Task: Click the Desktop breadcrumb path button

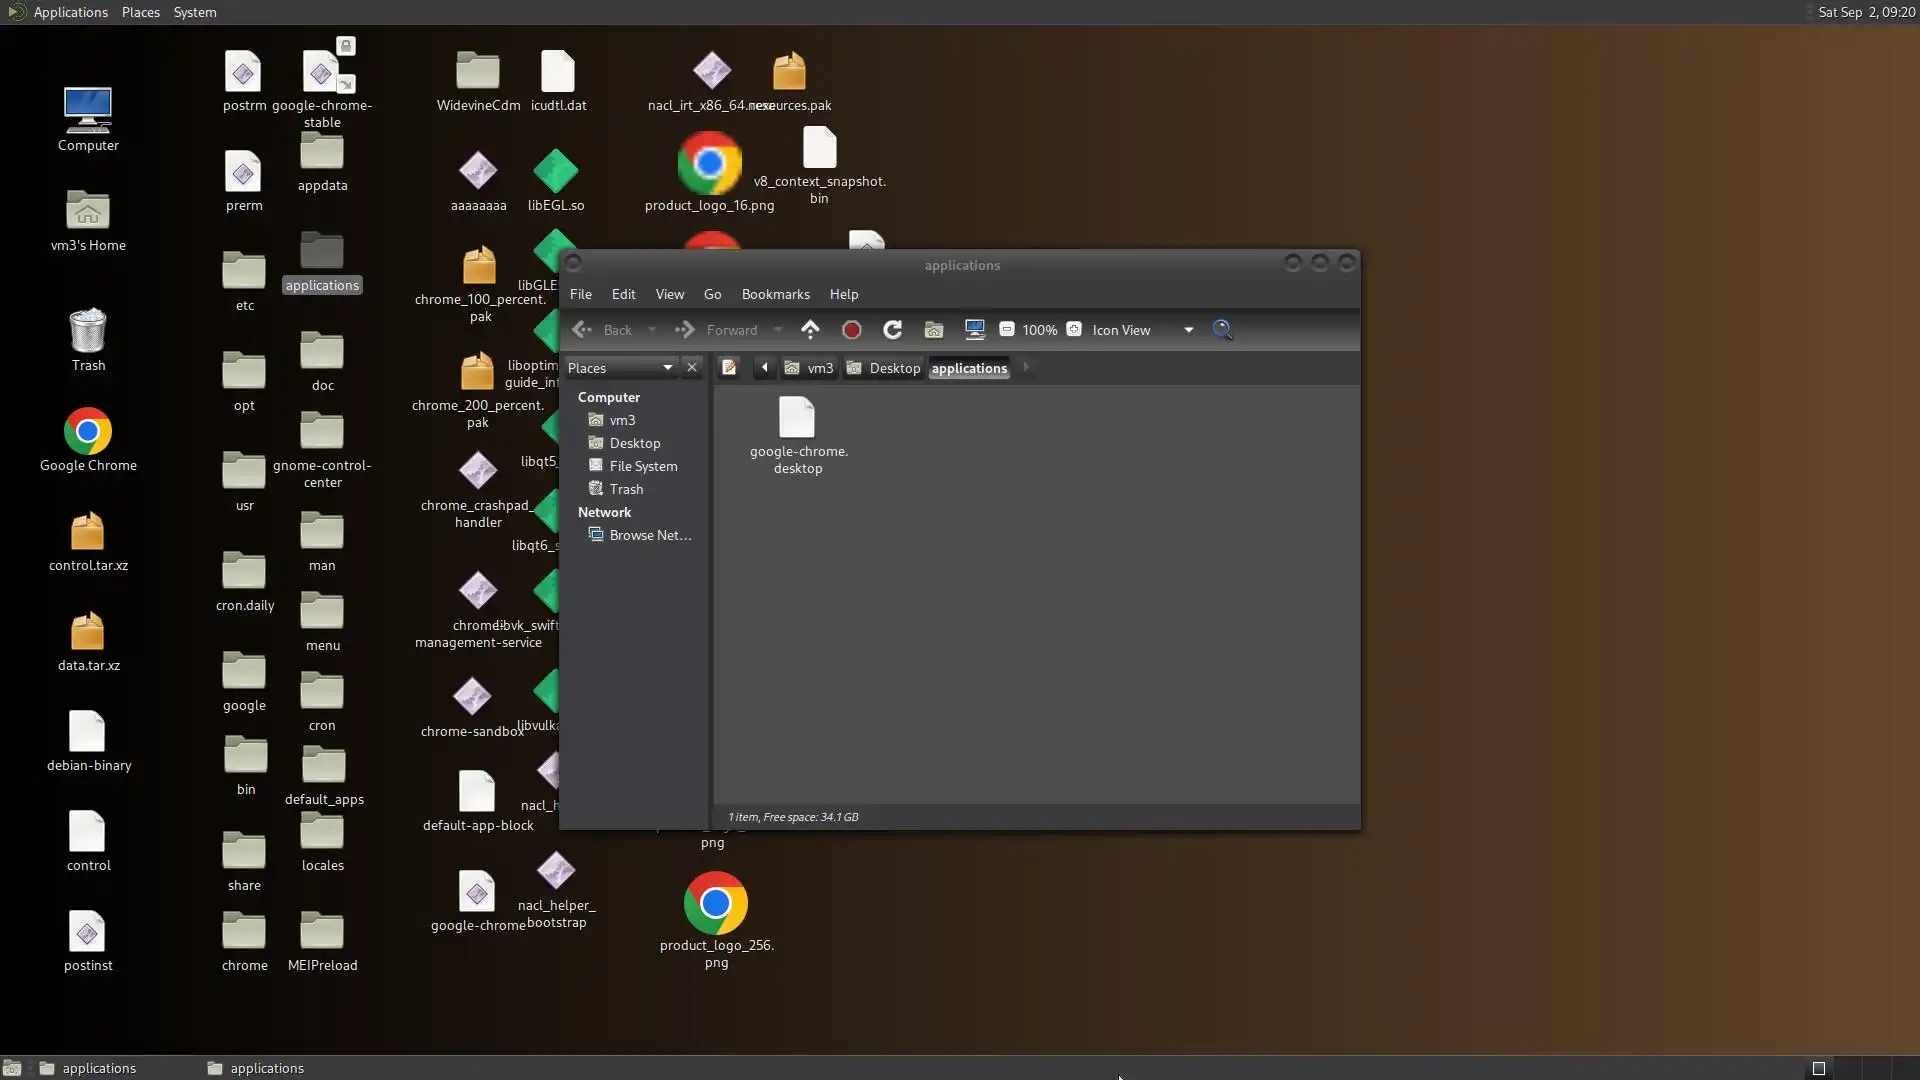Action: [x=883, y=368]
